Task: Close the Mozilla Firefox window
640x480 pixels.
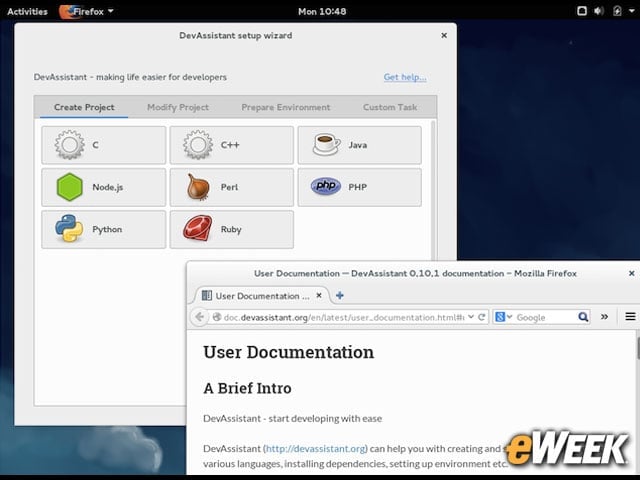Action: point(631,273)
